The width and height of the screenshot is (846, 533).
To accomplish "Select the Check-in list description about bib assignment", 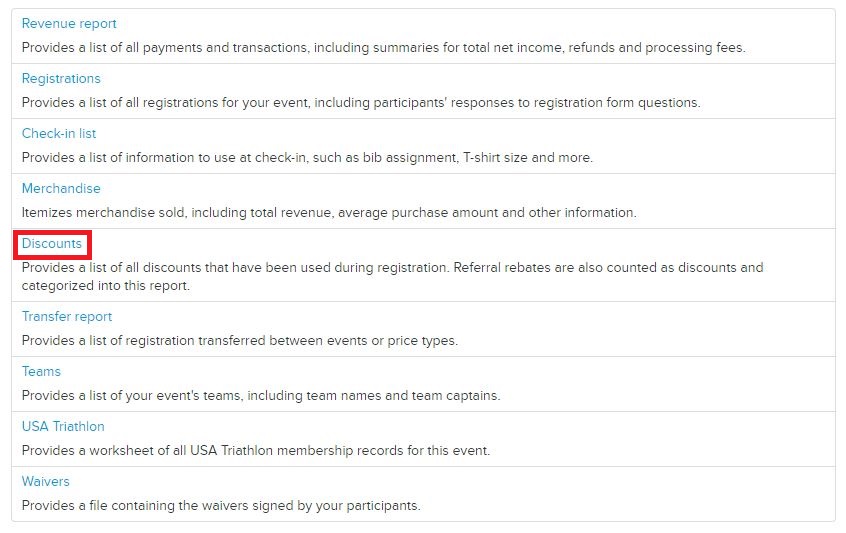I will tap(307, 158).
